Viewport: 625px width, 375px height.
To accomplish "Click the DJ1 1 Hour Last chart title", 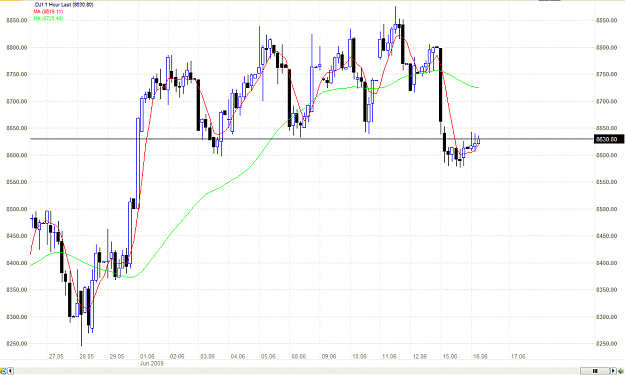I will pyautogui.click(x=64, y=5).
